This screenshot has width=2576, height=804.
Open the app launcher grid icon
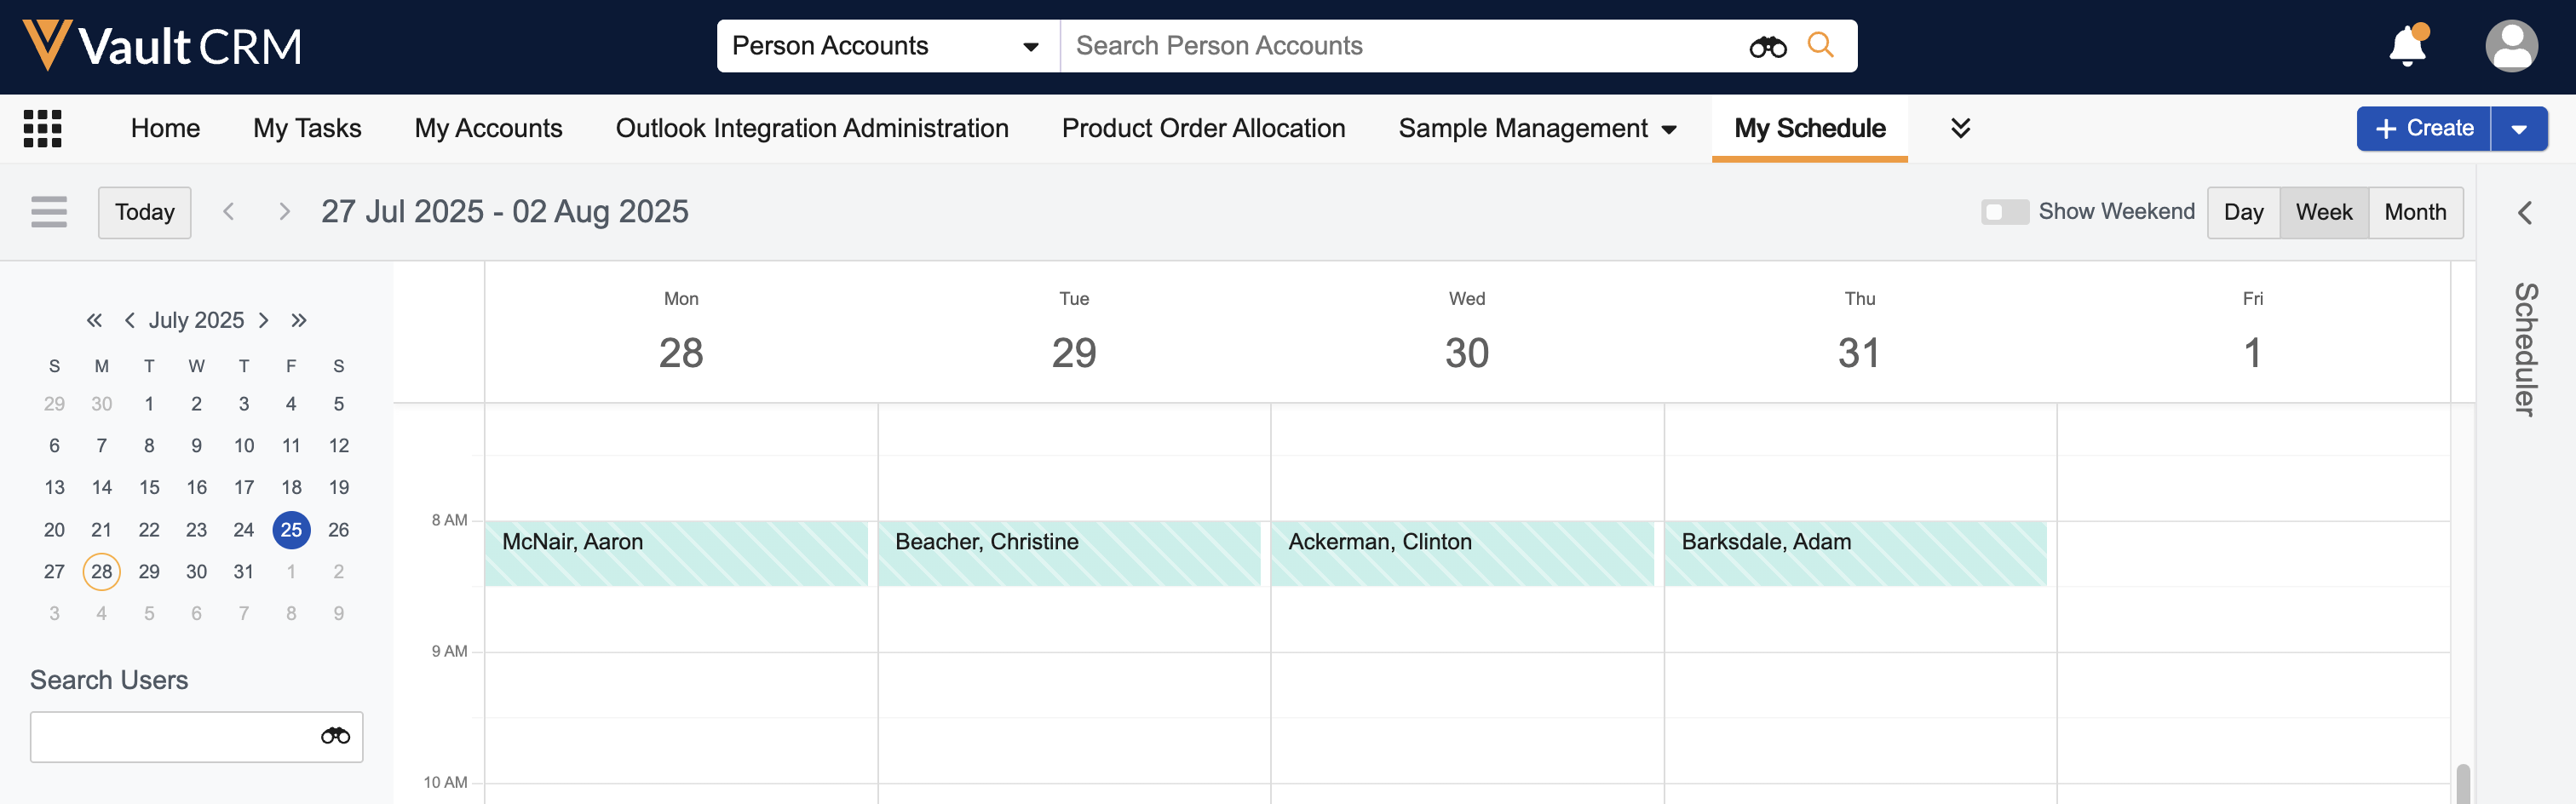(42, 129)
